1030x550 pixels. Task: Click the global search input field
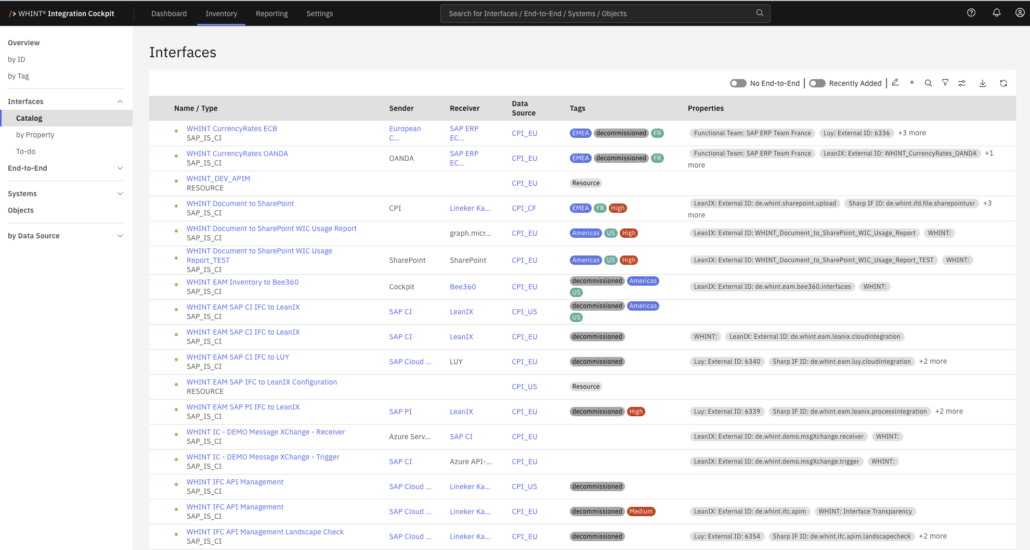click(x=605, y=13)
